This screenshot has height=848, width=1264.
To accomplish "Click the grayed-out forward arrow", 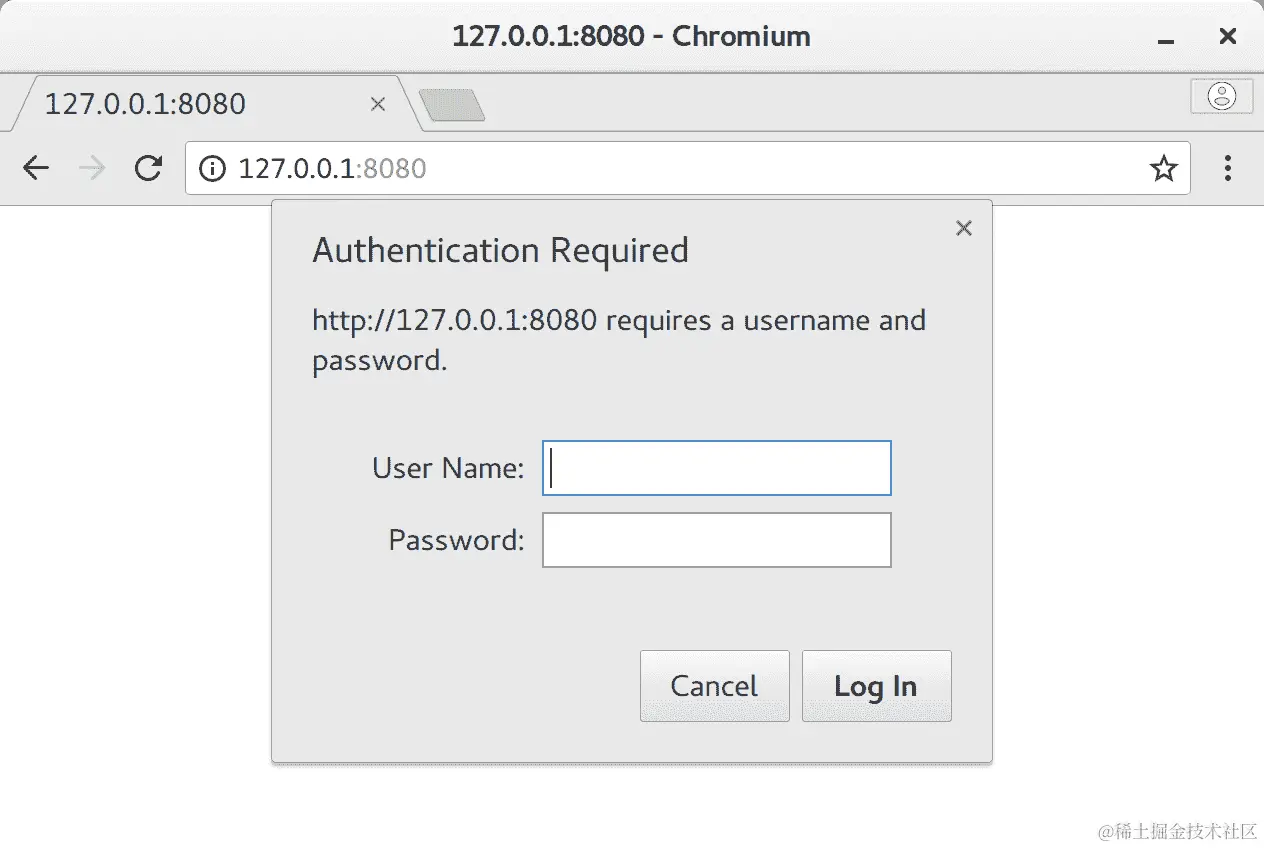I will pyautogui.click(x=92, y=168).
